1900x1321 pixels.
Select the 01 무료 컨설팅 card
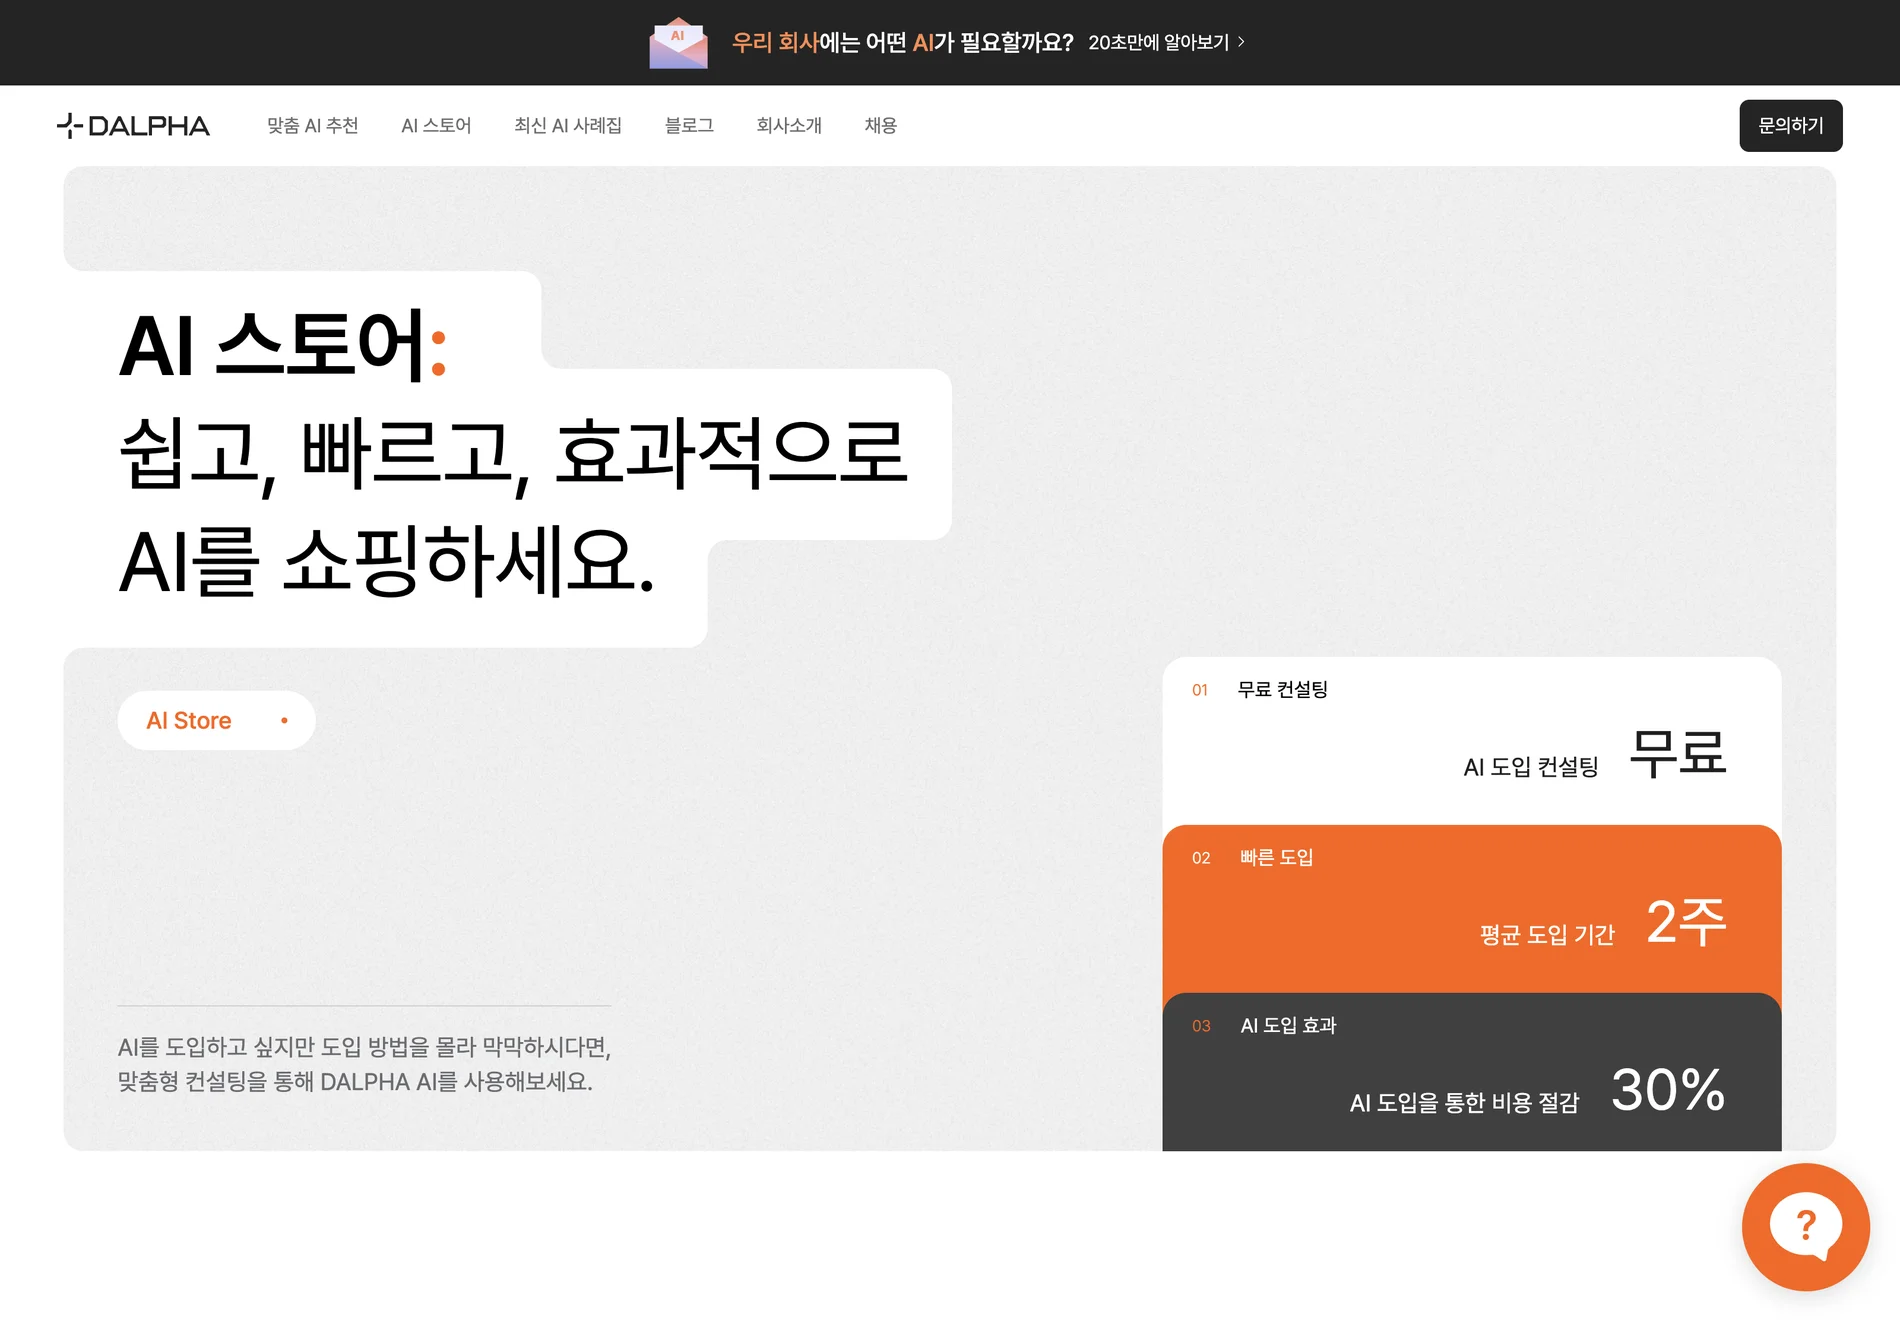(x=1472, y=741)
